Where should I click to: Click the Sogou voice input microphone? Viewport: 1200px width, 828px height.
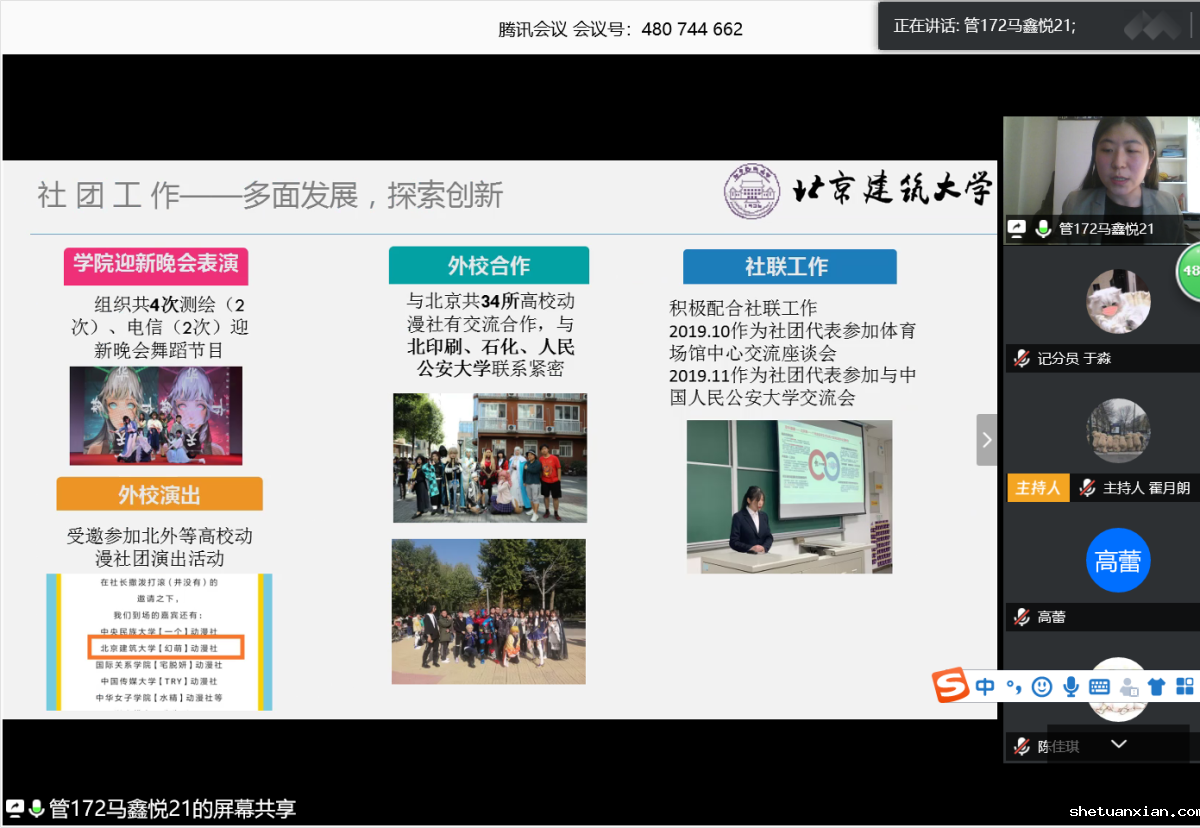[x=1071, y=687]
